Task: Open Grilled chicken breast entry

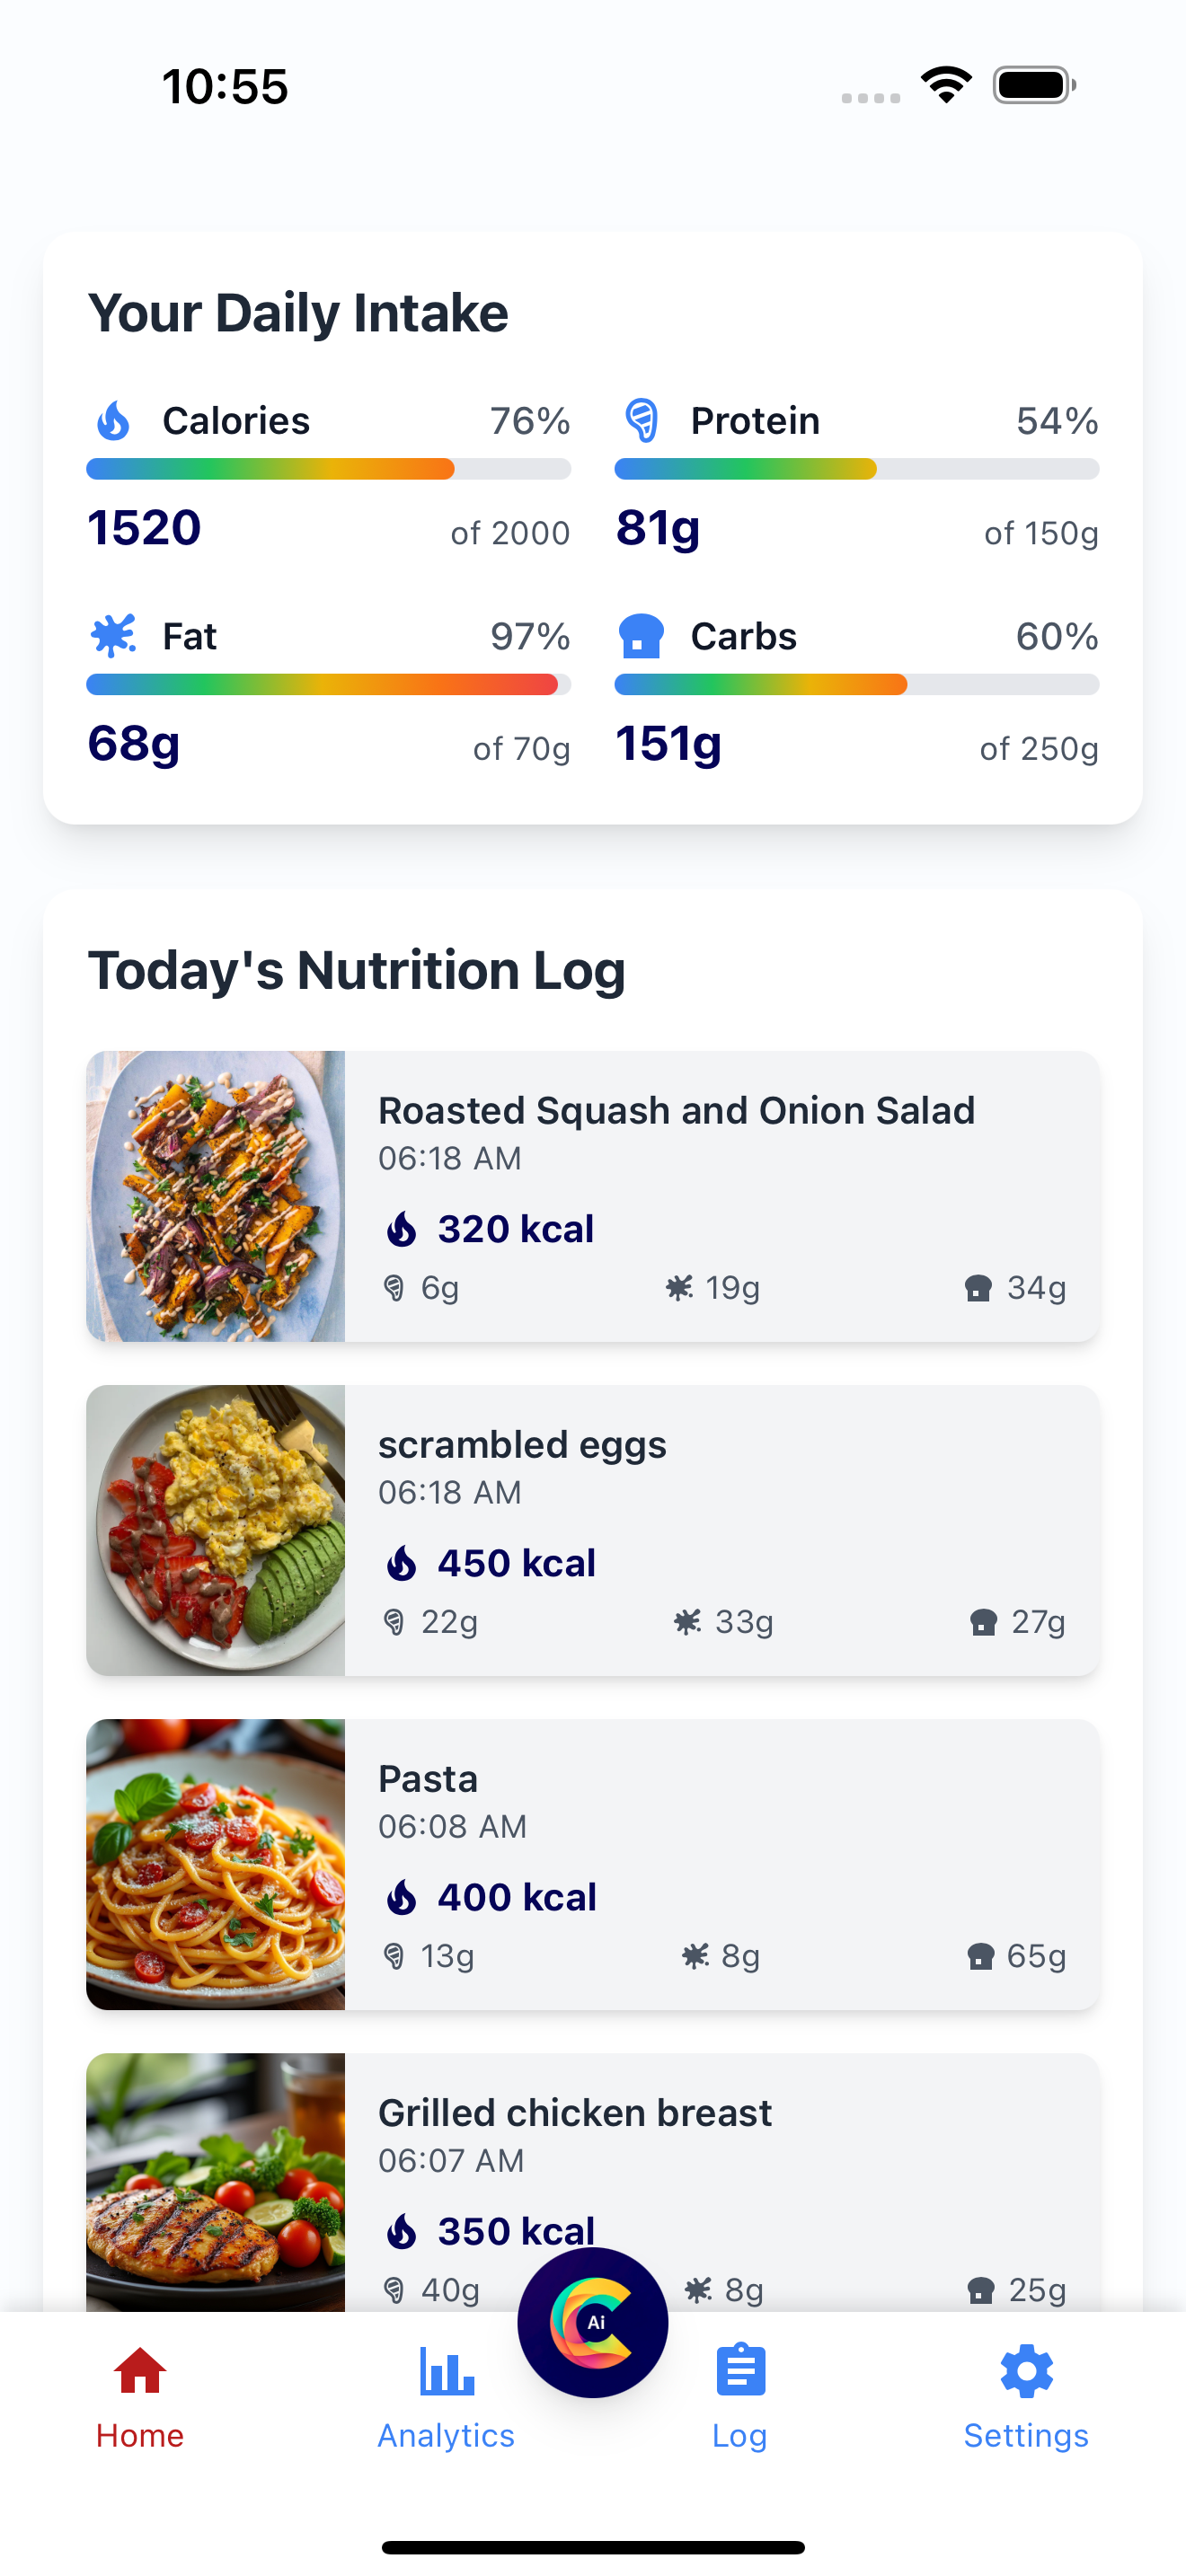Action: coord(593,2182)
